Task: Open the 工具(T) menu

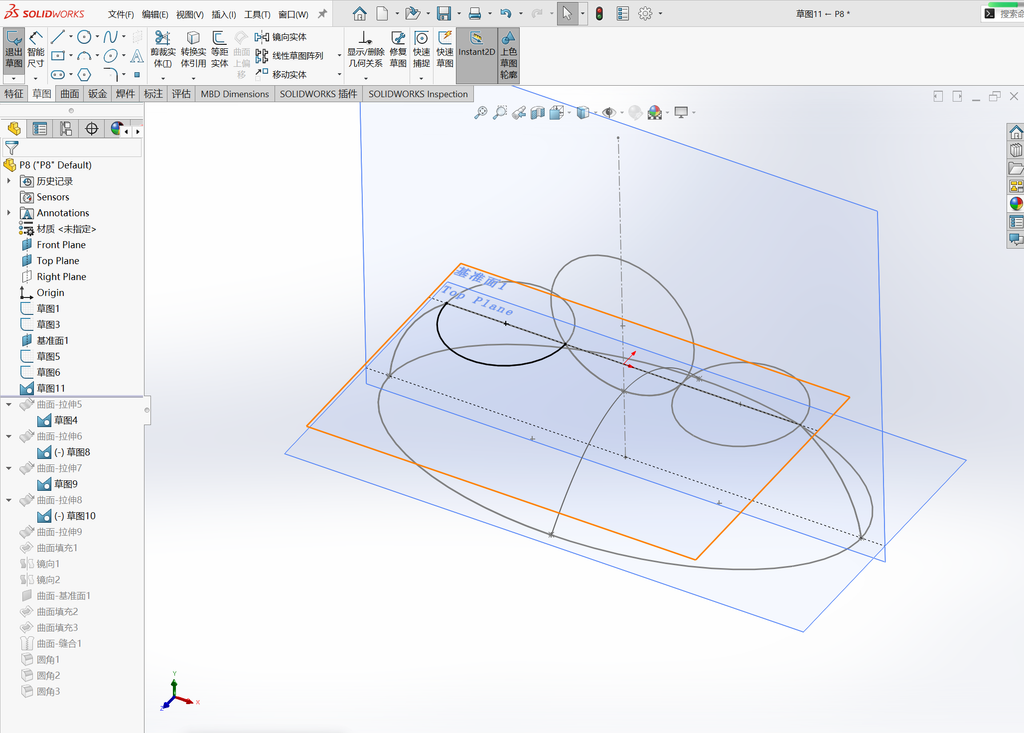Action: click(x=257, y=14)
